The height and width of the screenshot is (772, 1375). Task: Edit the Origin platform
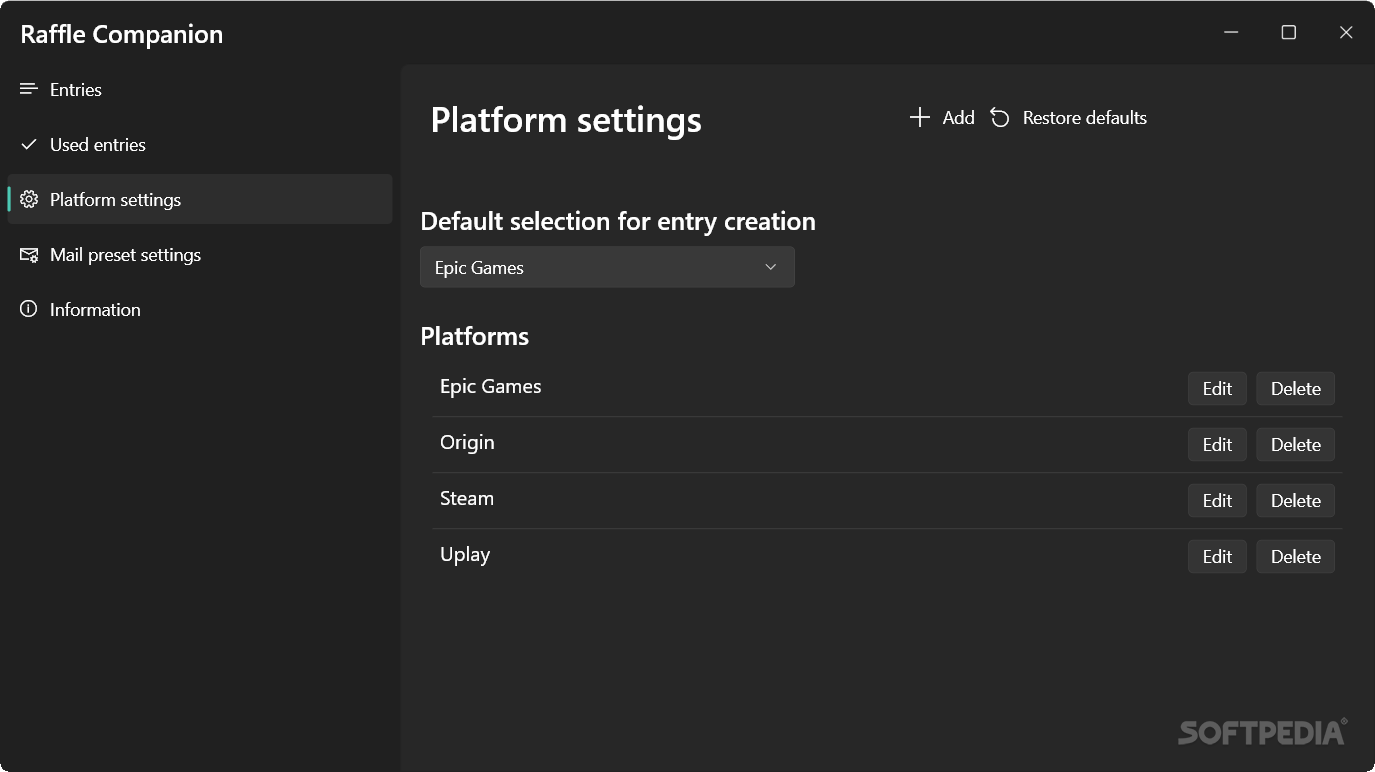click(x=1217, y=444)
